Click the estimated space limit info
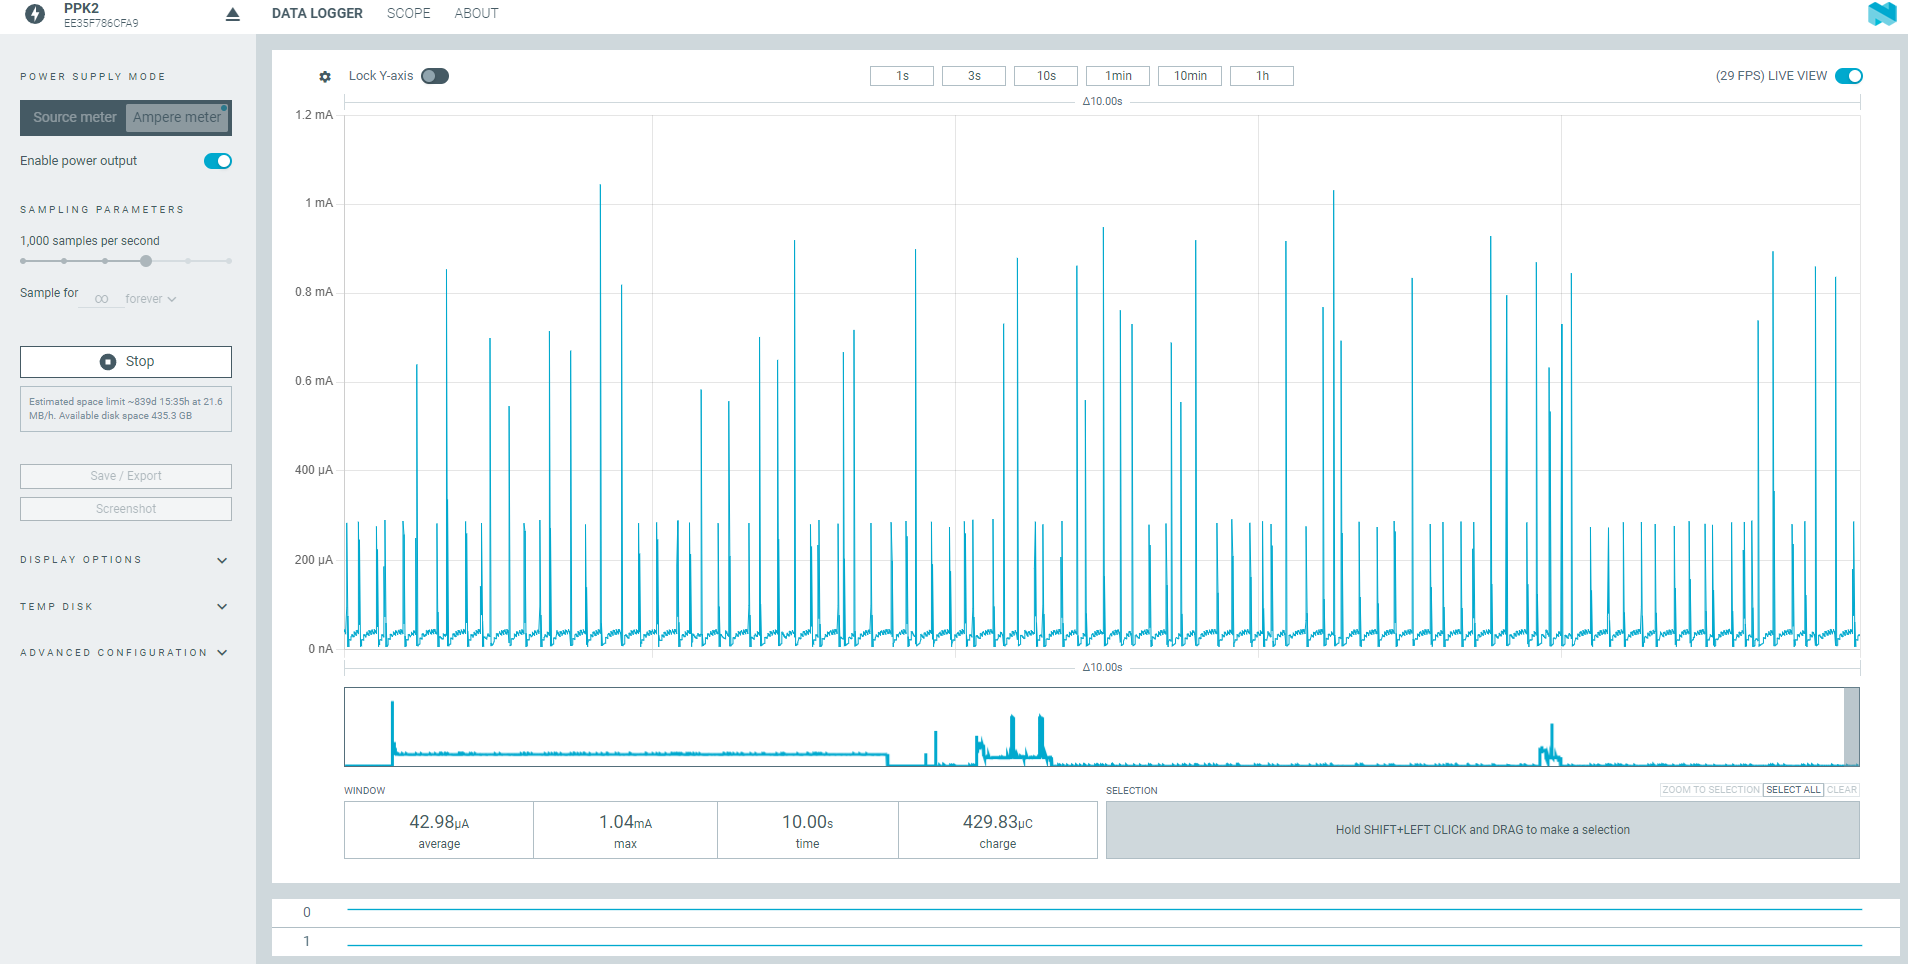Viewport: 1908px width, 964px height. (126, 409)
